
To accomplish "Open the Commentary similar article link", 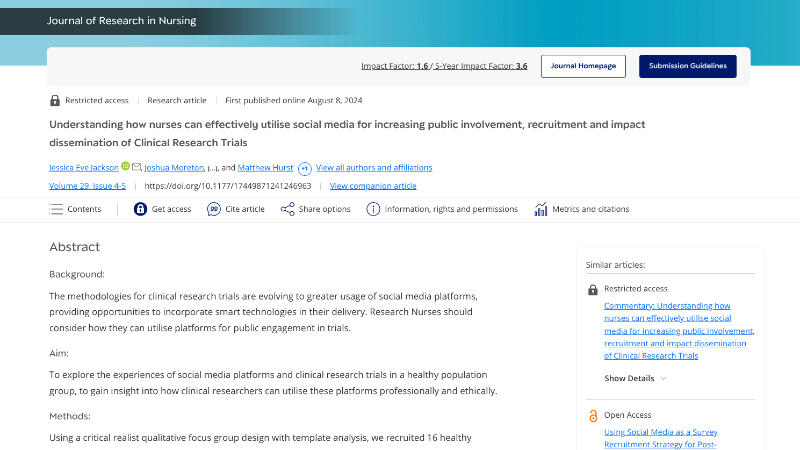I will (678, 330).
